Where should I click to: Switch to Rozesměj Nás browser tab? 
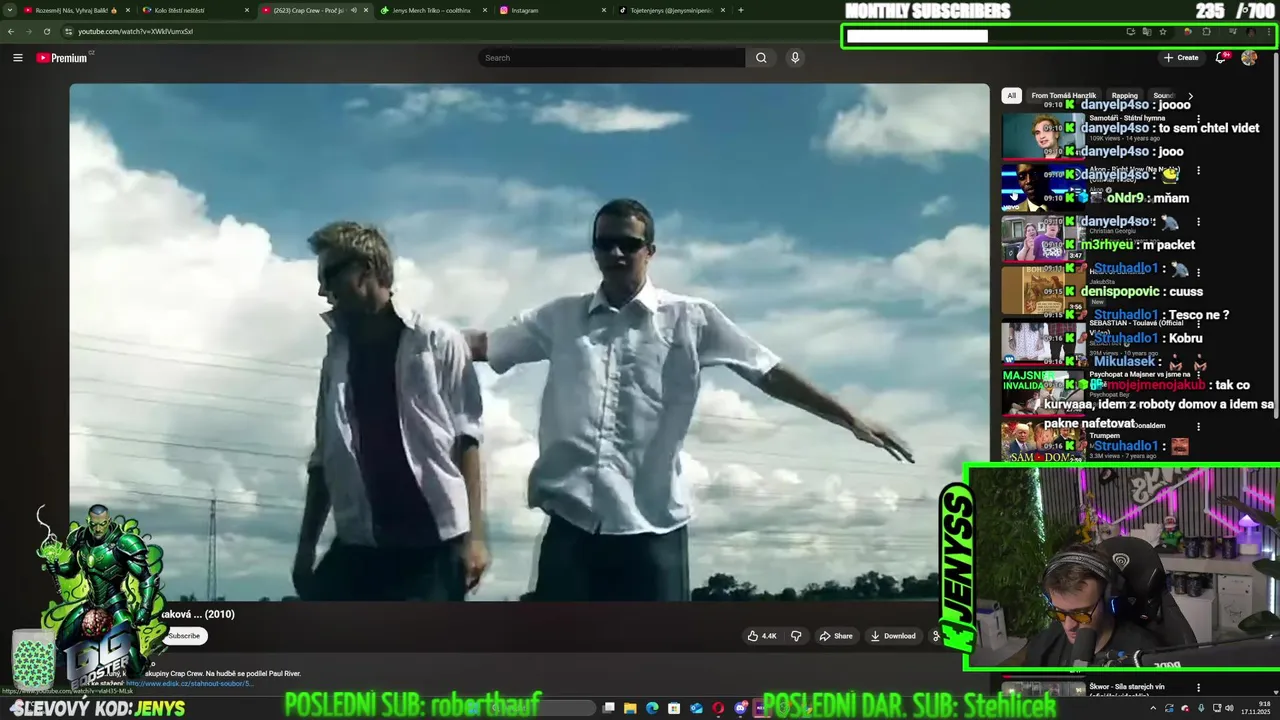(x=76, y=10)
